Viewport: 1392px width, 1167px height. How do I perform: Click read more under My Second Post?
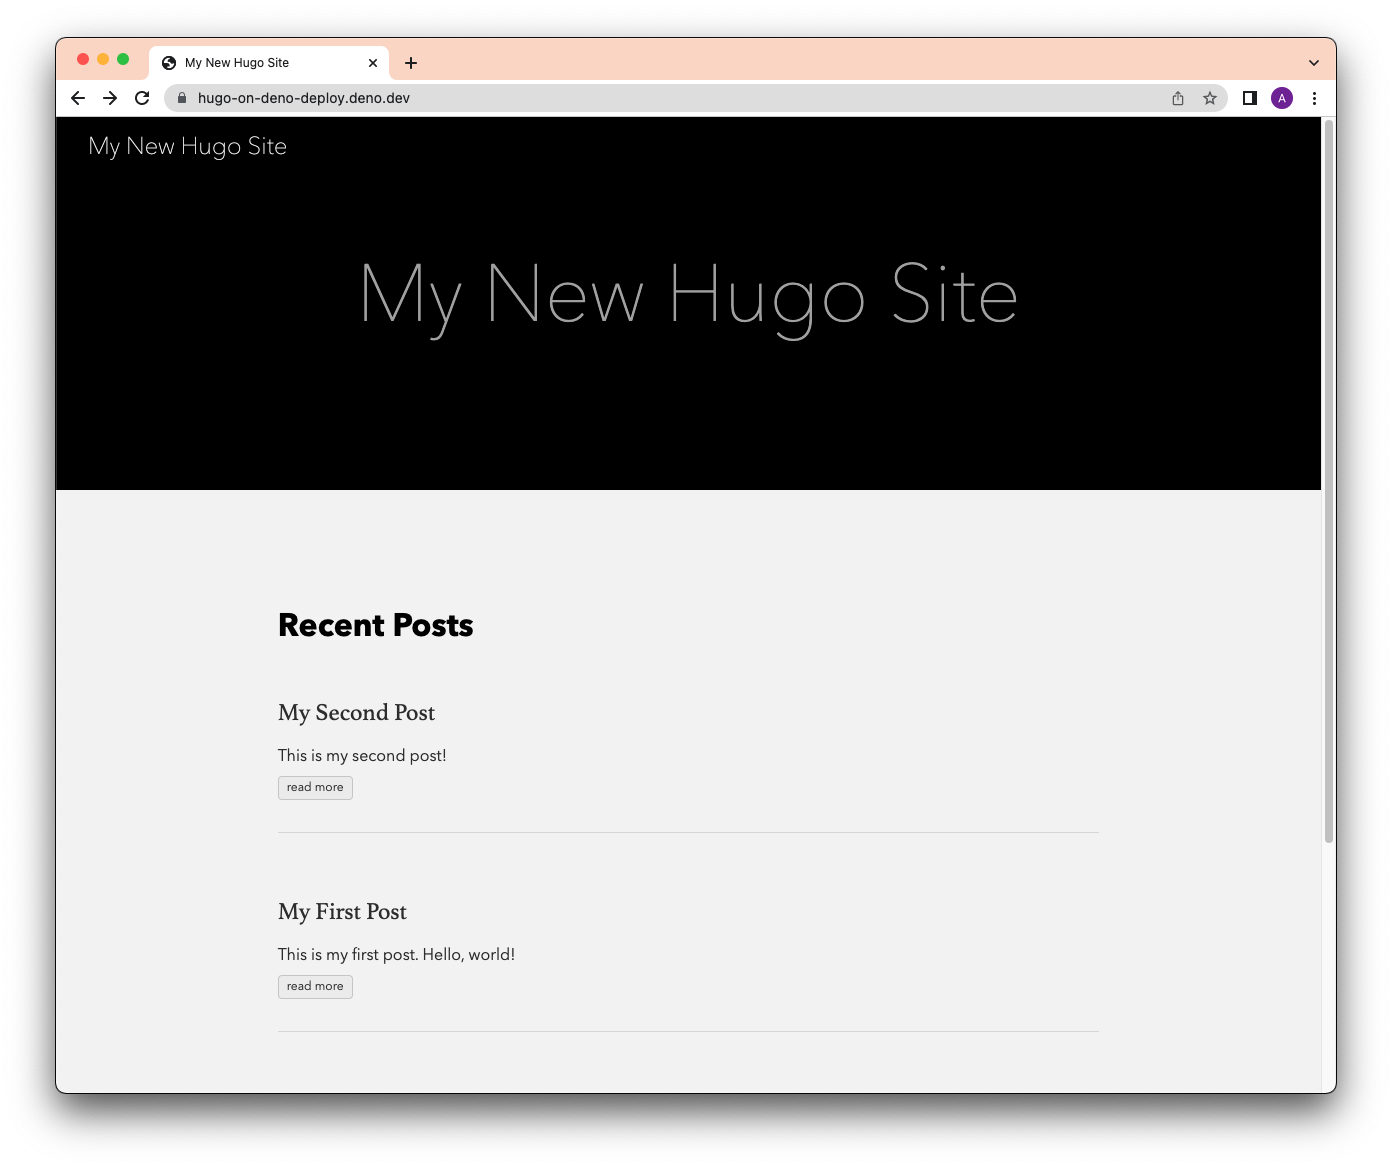pos(314,787)
